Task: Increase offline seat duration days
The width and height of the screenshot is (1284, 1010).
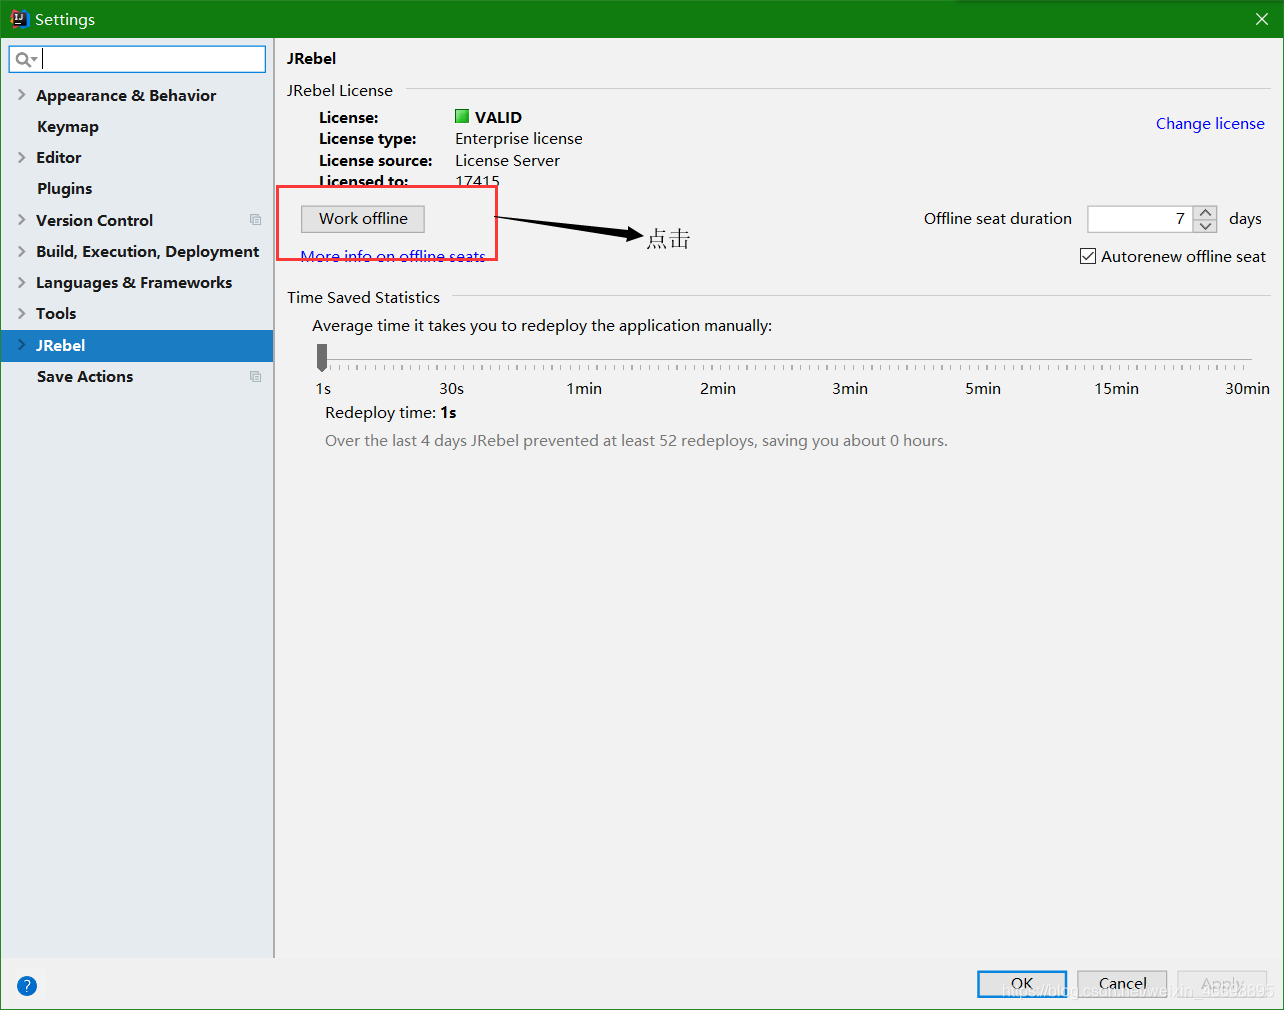Action: coord(1206,212)
